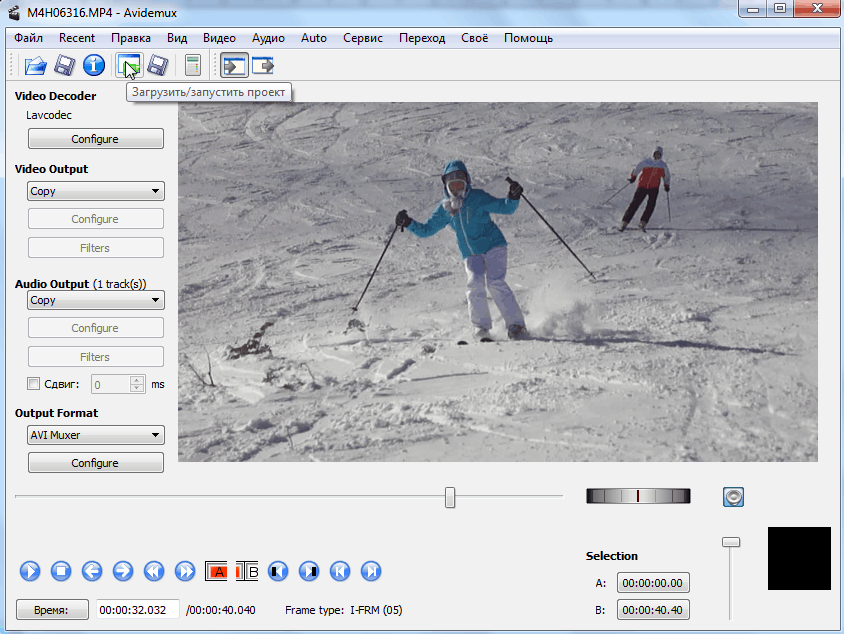Click the video timeline seek slider handle
844x634 pixels.
point(450,497)
